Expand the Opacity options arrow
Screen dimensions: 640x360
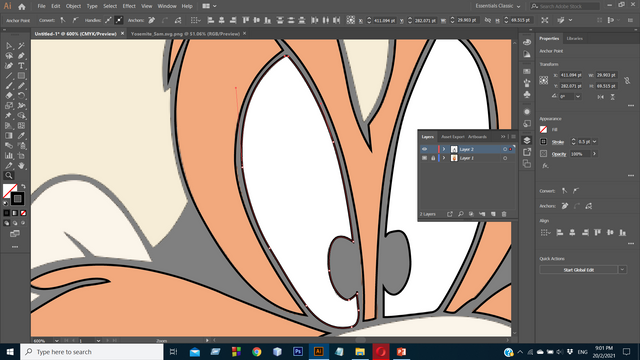tap(594, 154)
